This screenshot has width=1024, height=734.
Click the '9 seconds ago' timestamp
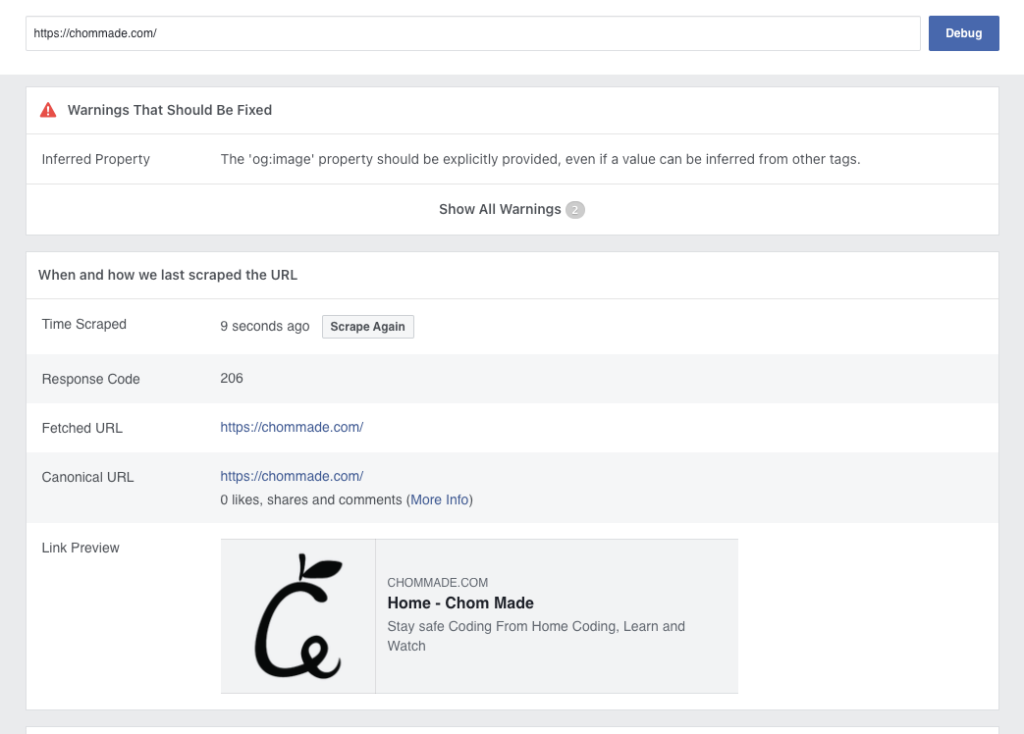(265, 327)
